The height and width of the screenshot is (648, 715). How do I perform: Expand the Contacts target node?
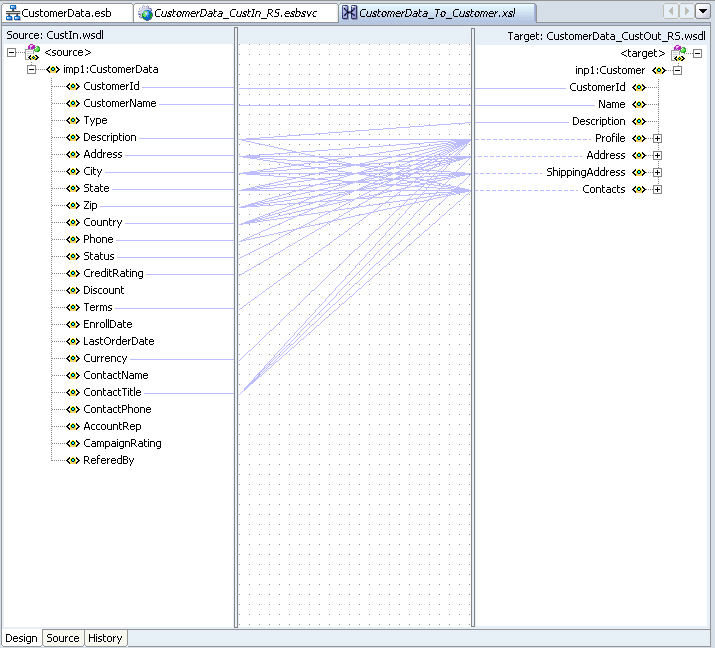tap(657, 190)
